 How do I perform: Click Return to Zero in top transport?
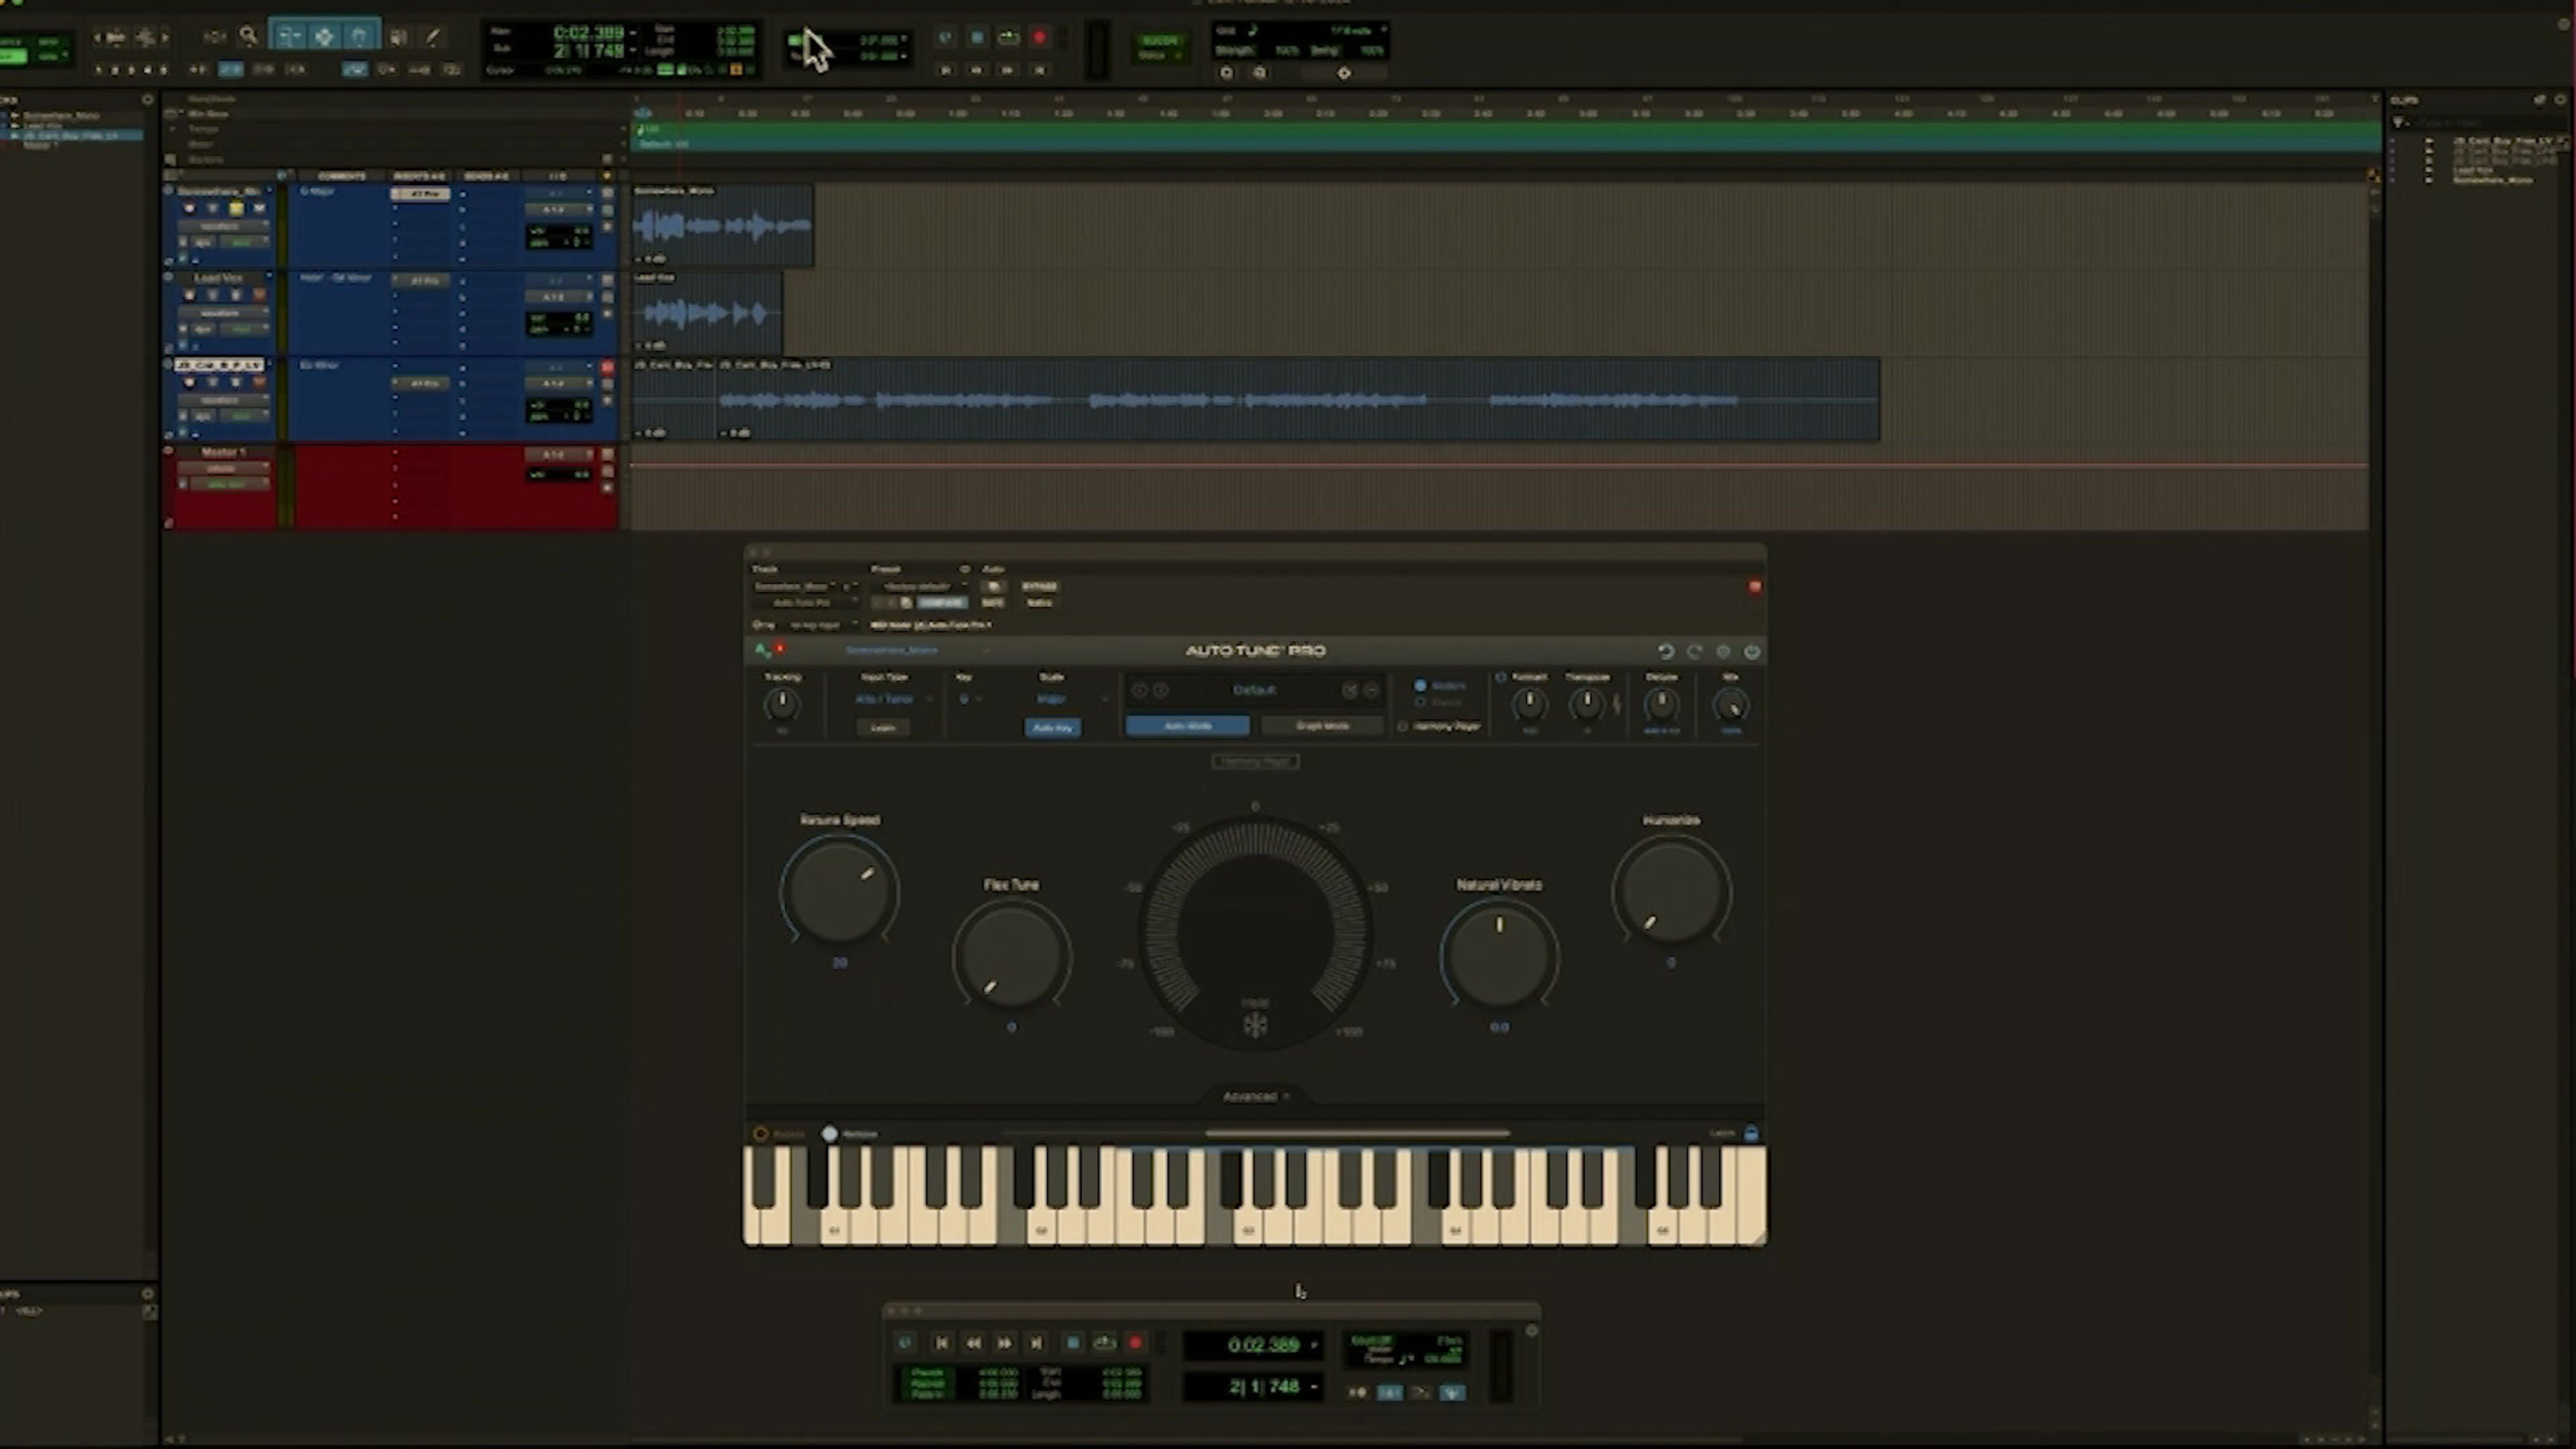(945, 70)
